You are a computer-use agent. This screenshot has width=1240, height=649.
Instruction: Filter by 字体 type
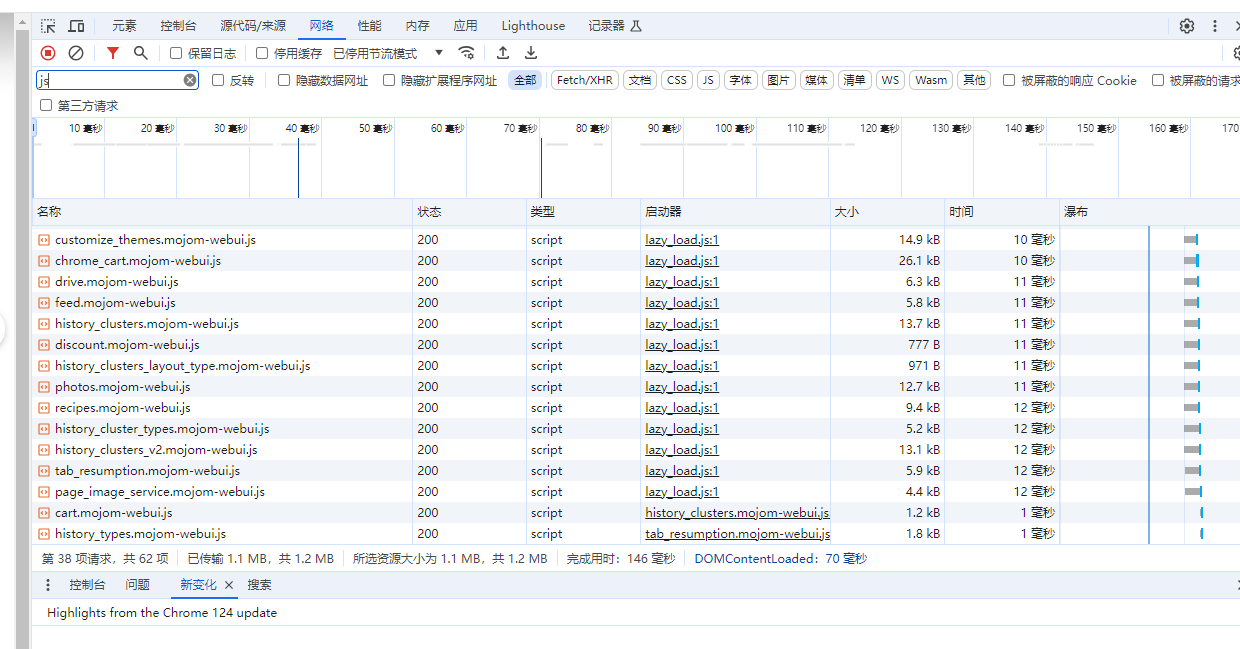tap(740, 80)
